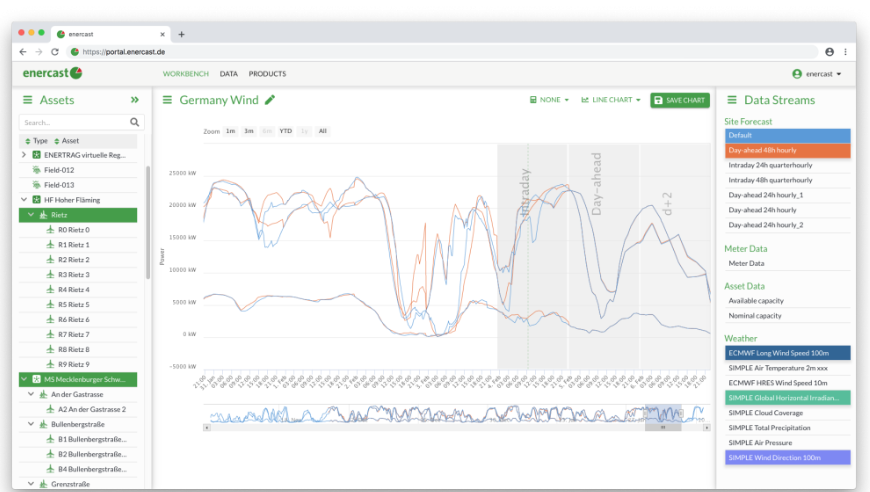
Task: Select the YTD zoom range
Action: (286, 131)
